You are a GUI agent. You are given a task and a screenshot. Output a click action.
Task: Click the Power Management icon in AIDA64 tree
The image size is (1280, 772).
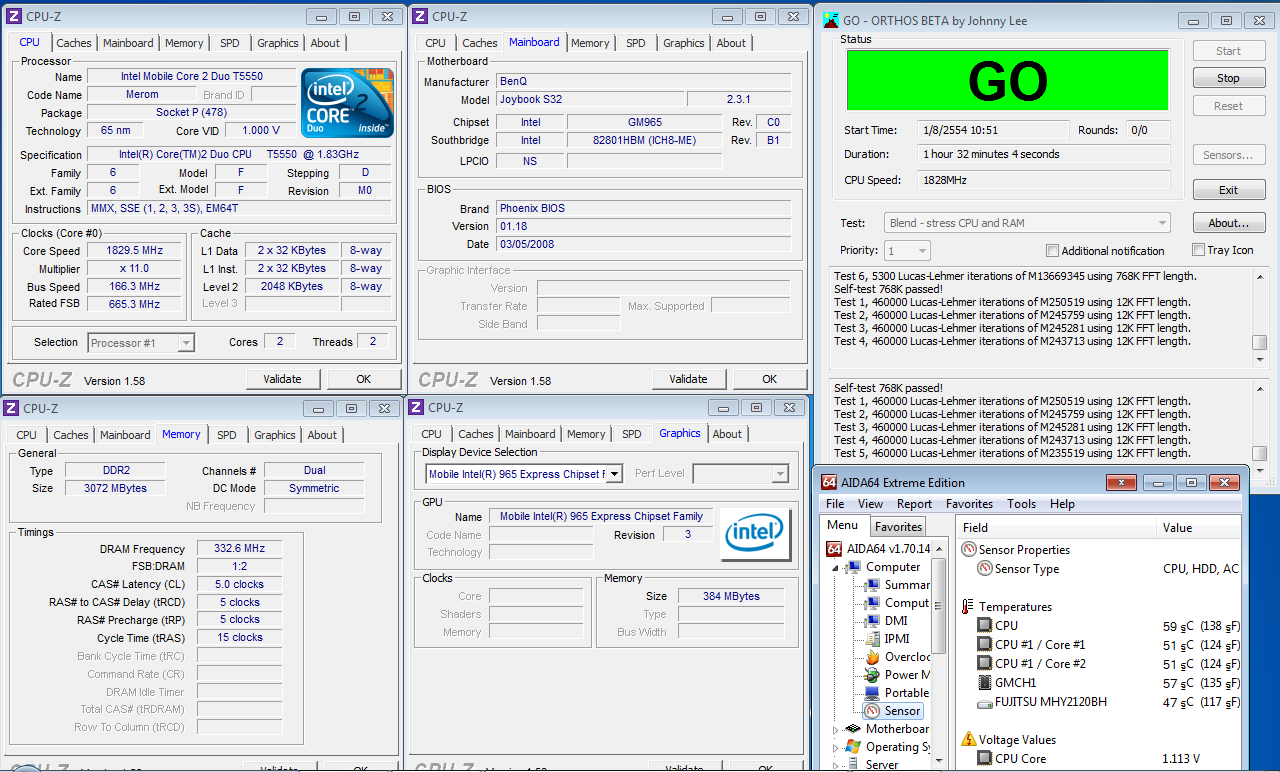coord(872,675)
